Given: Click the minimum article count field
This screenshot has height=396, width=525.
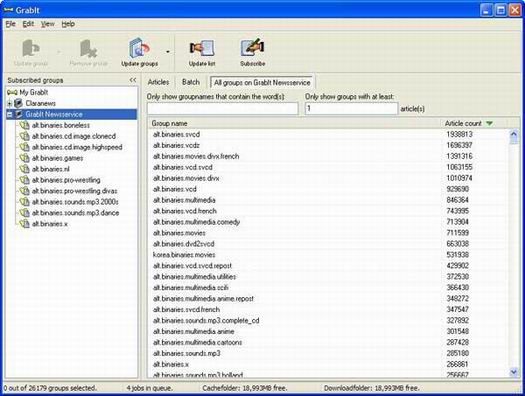Looking at the screenshot, I should coord(351,108).
